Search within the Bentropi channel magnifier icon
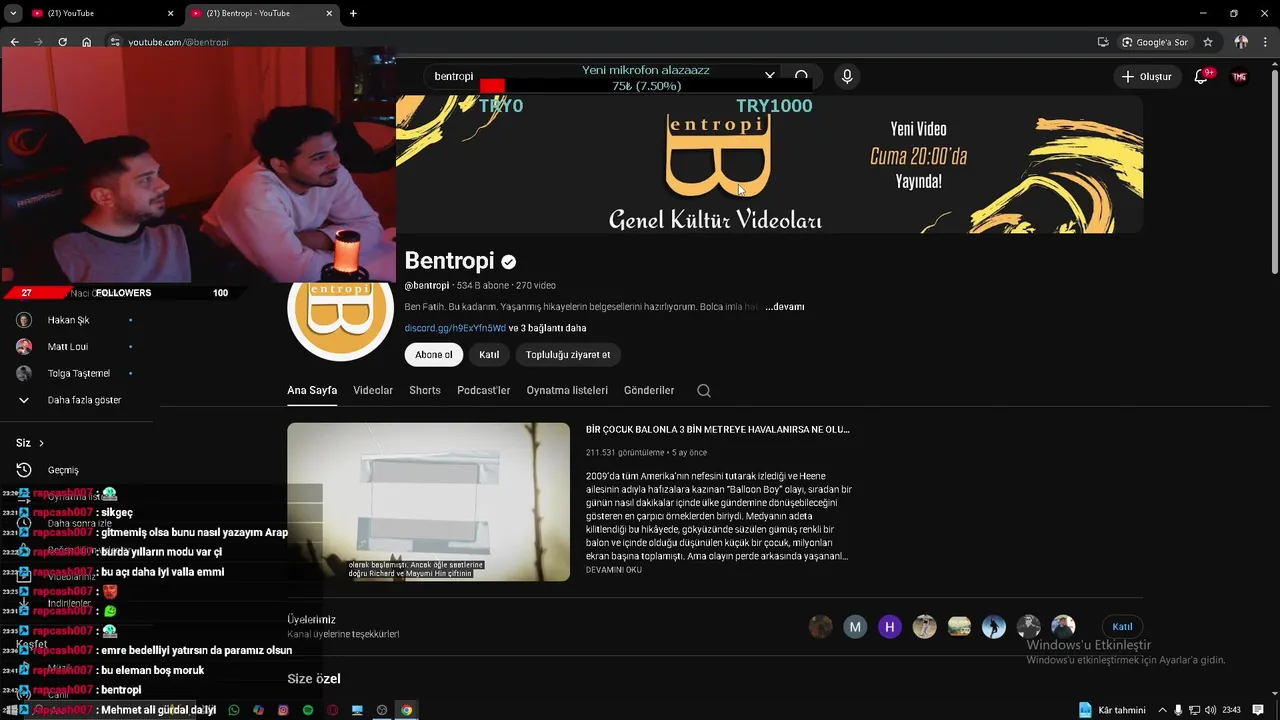 704,390
